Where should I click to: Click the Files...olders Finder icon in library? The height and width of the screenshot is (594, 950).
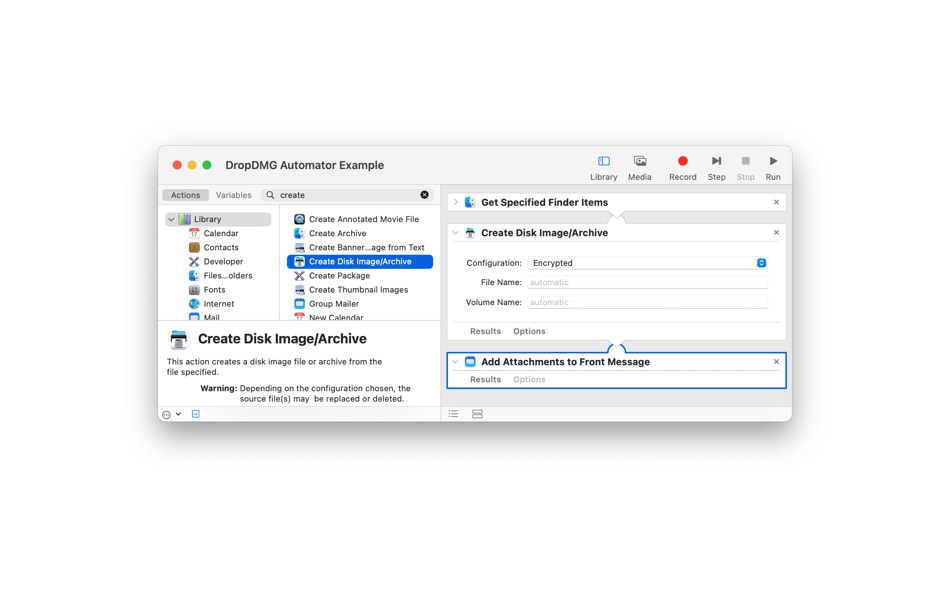[x=194, y=275]
